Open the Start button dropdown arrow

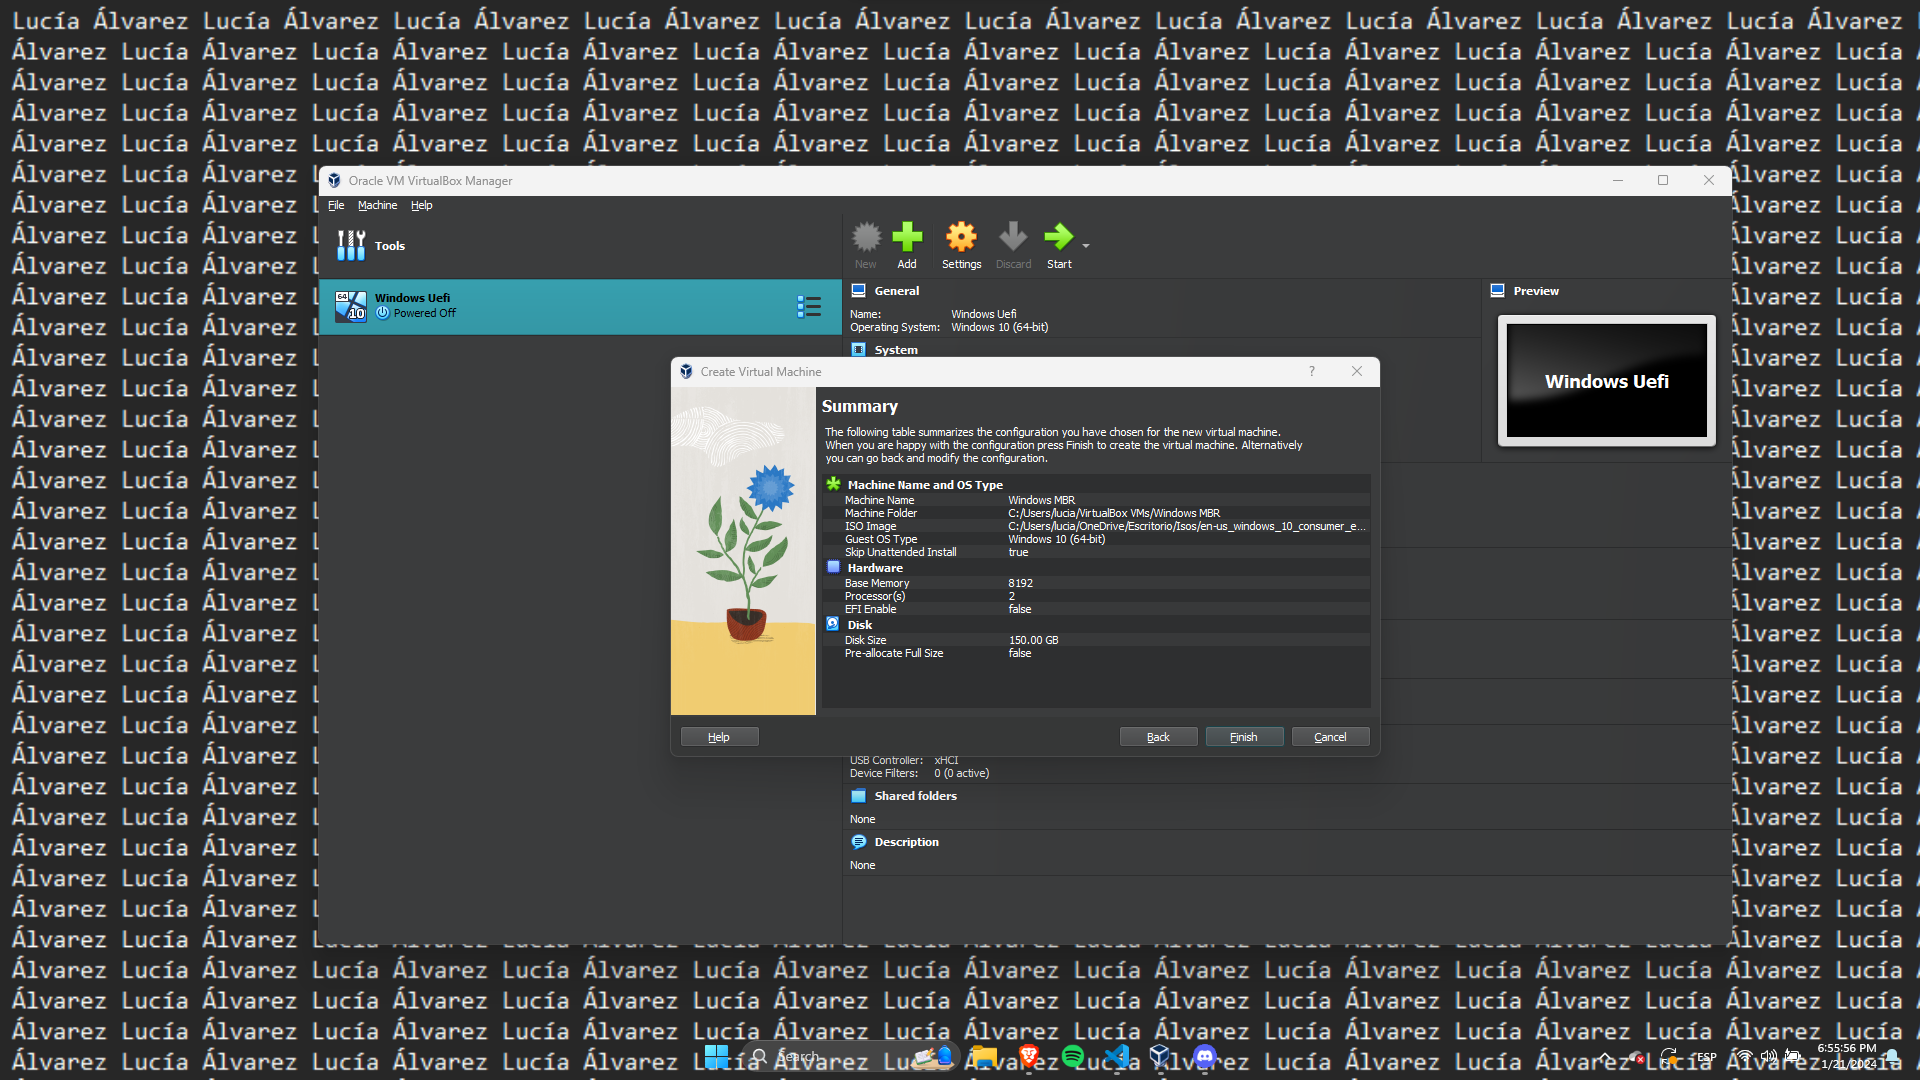pyautogui.click(x=1086, y=245)
